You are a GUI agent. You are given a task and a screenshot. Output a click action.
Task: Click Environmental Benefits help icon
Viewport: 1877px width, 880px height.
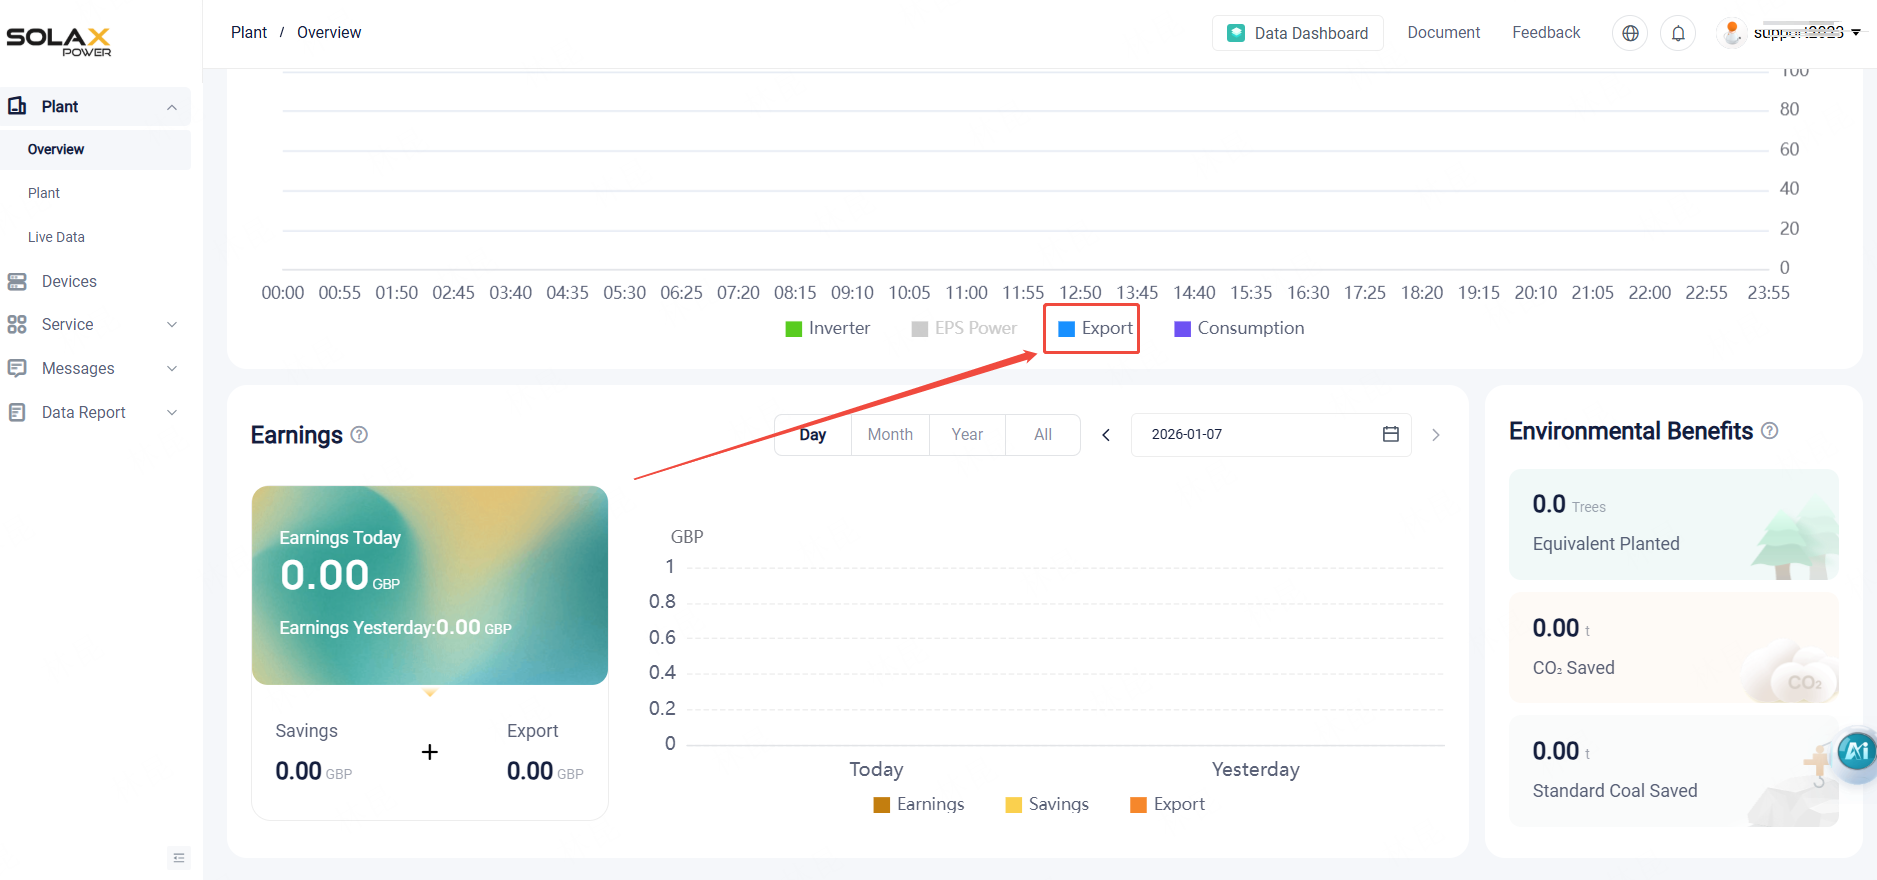[1769, 431]
